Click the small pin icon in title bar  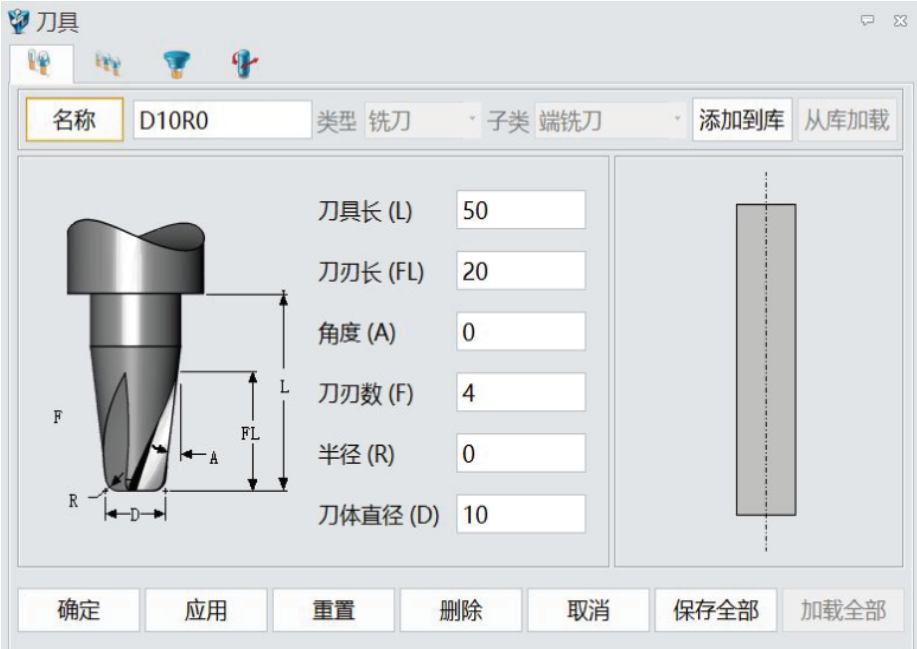(867, 20)
